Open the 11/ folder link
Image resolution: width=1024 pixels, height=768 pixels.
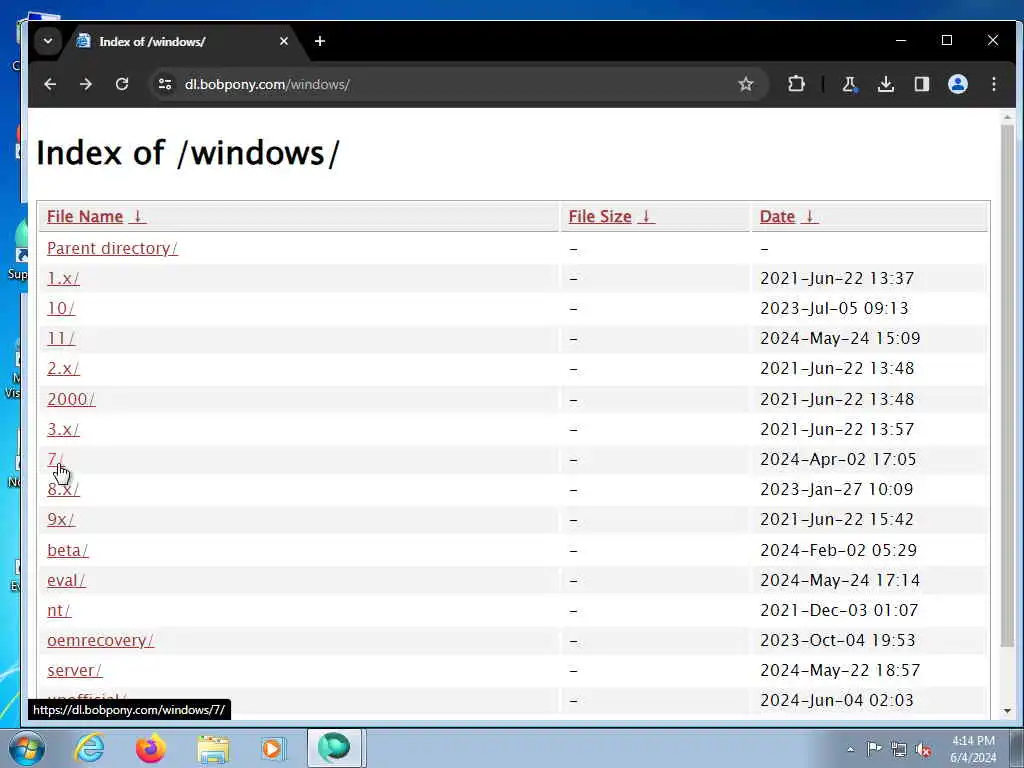[61, 338]
